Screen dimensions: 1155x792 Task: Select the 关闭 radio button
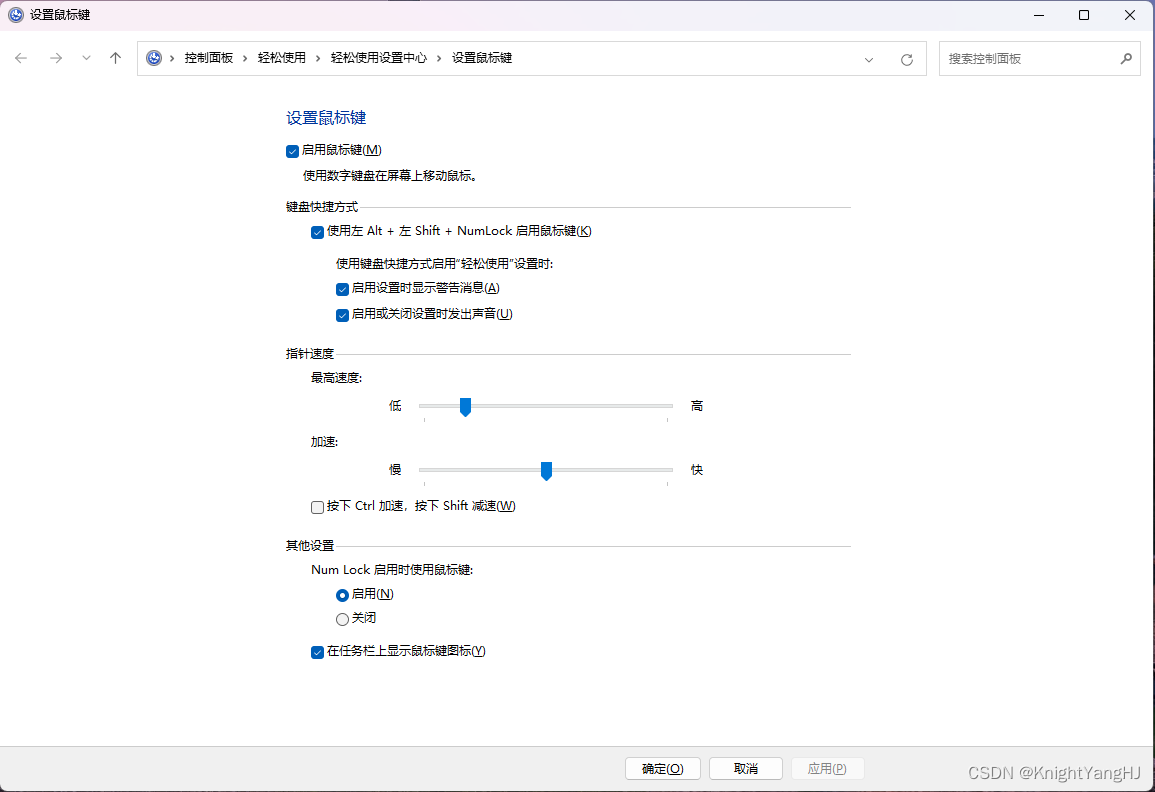click(x=342, y=619)
